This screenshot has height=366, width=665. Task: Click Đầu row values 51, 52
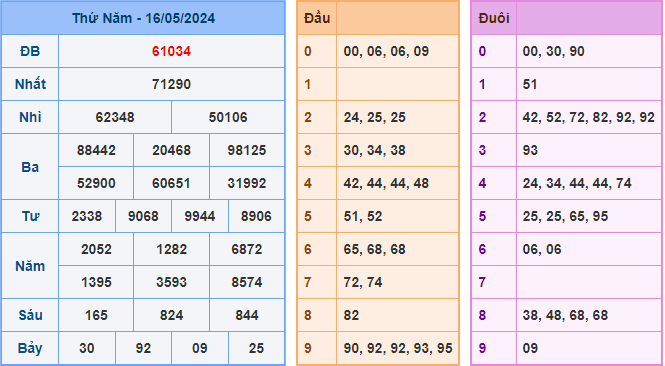click(x=363, y=217)
